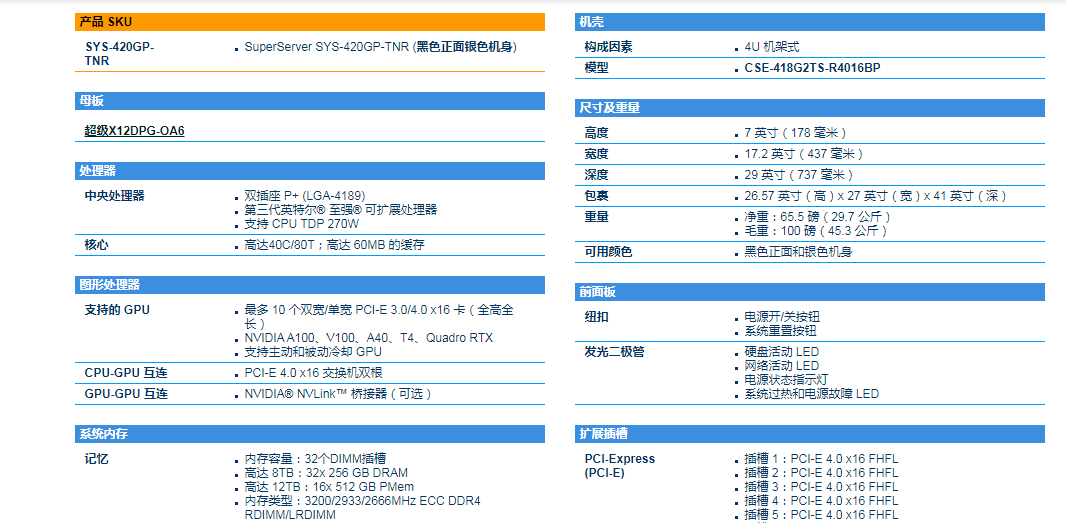
Task: Open the 超级X12DPG-OA6 motherboard link
Action: pos(134,131)
